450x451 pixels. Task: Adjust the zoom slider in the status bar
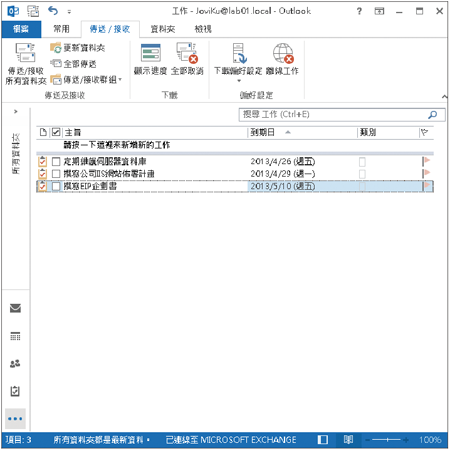point(387,440)
